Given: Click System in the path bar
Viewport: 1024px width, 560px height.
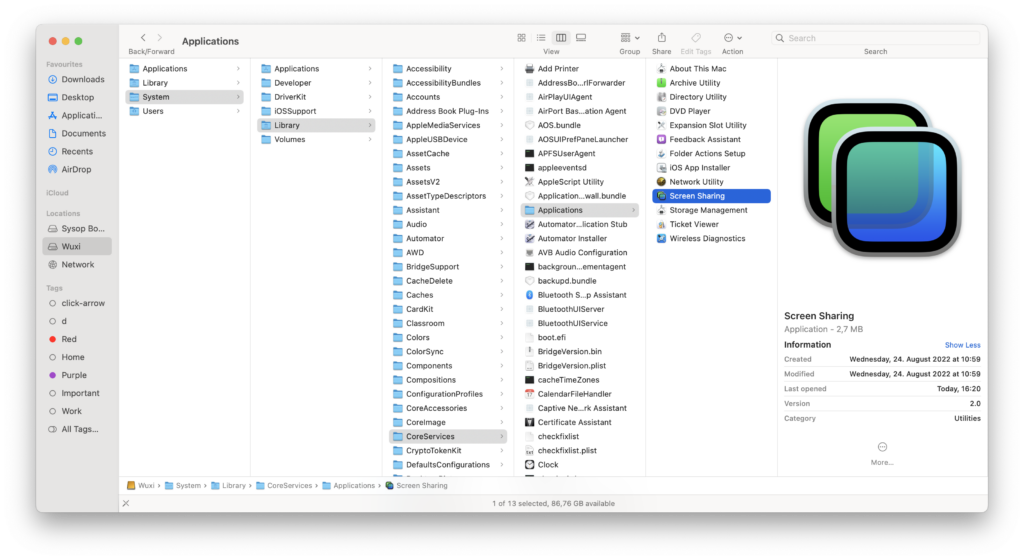Looking at the screenshot, I should [183, 486].
